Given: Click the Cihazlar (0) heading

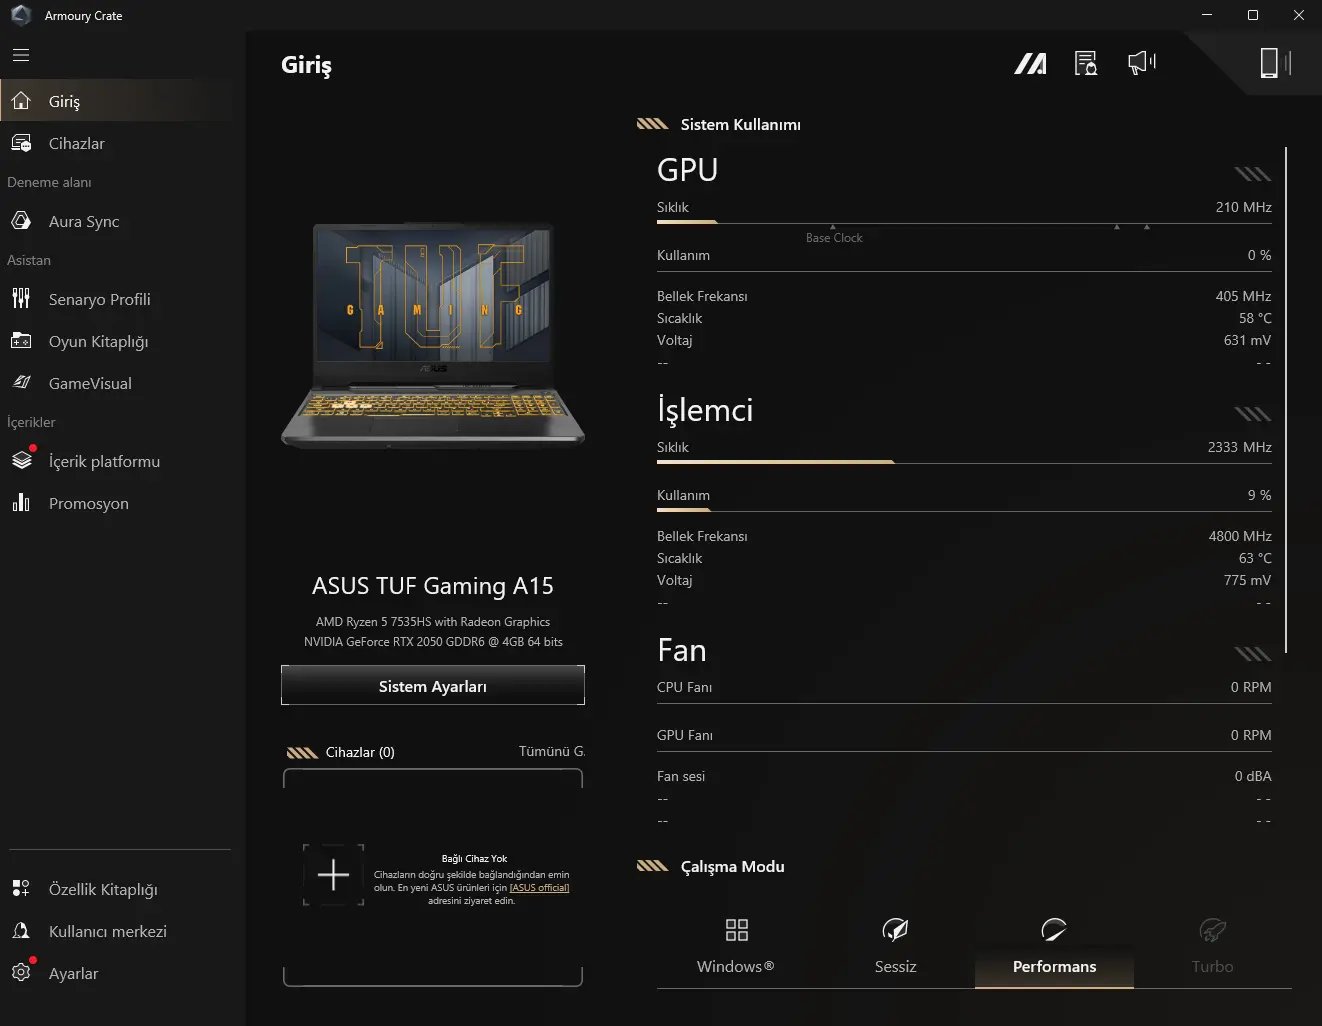Looking at the screenshot, I should click(x=360, y=752).
